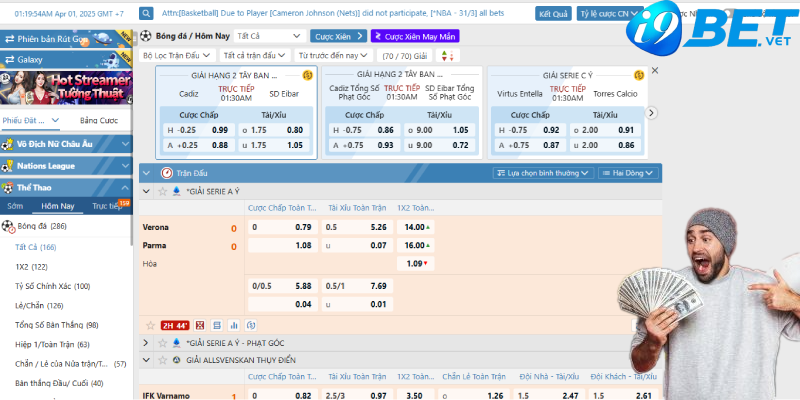Select the Bảng Cược tab
Viewport: 800px width, 400px height.
[x=97, y=120]
